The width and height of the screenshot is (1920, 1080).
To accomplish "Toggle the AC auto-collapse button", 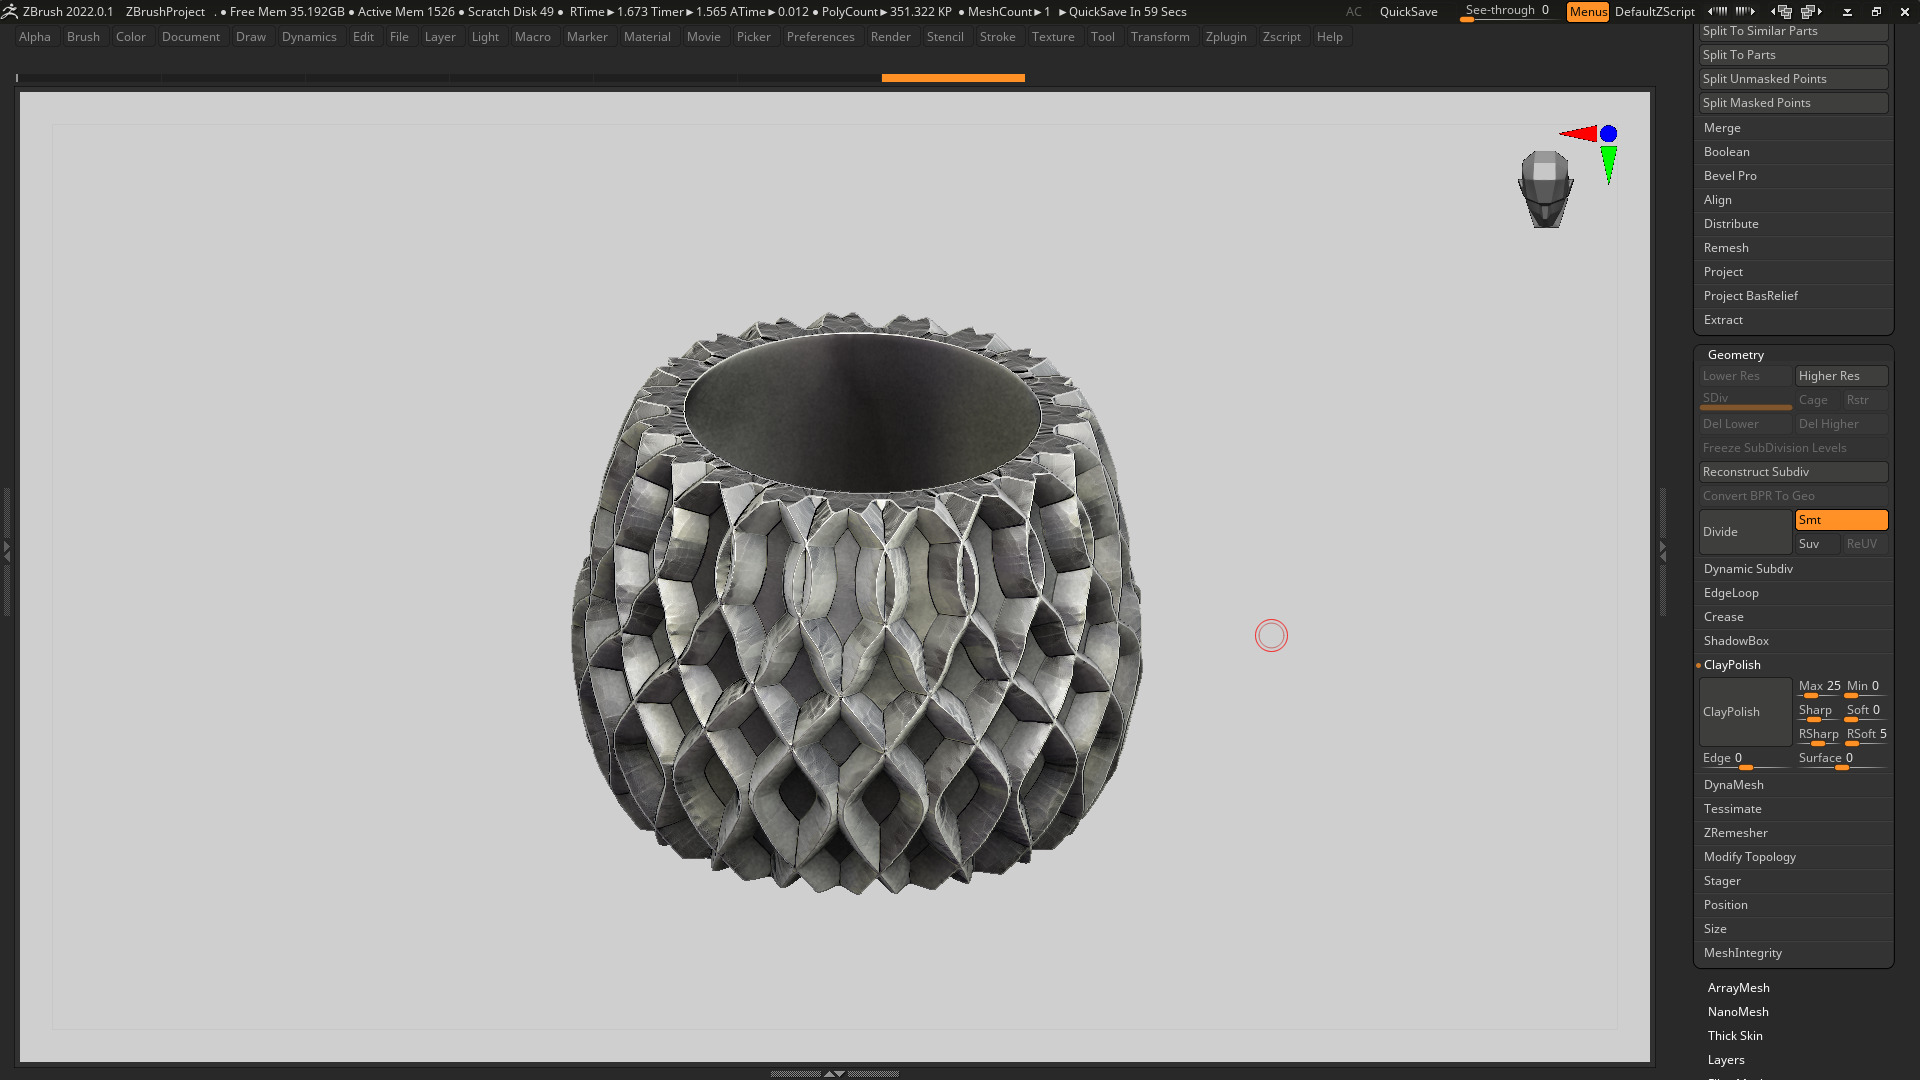I will tap(1353, 11).
